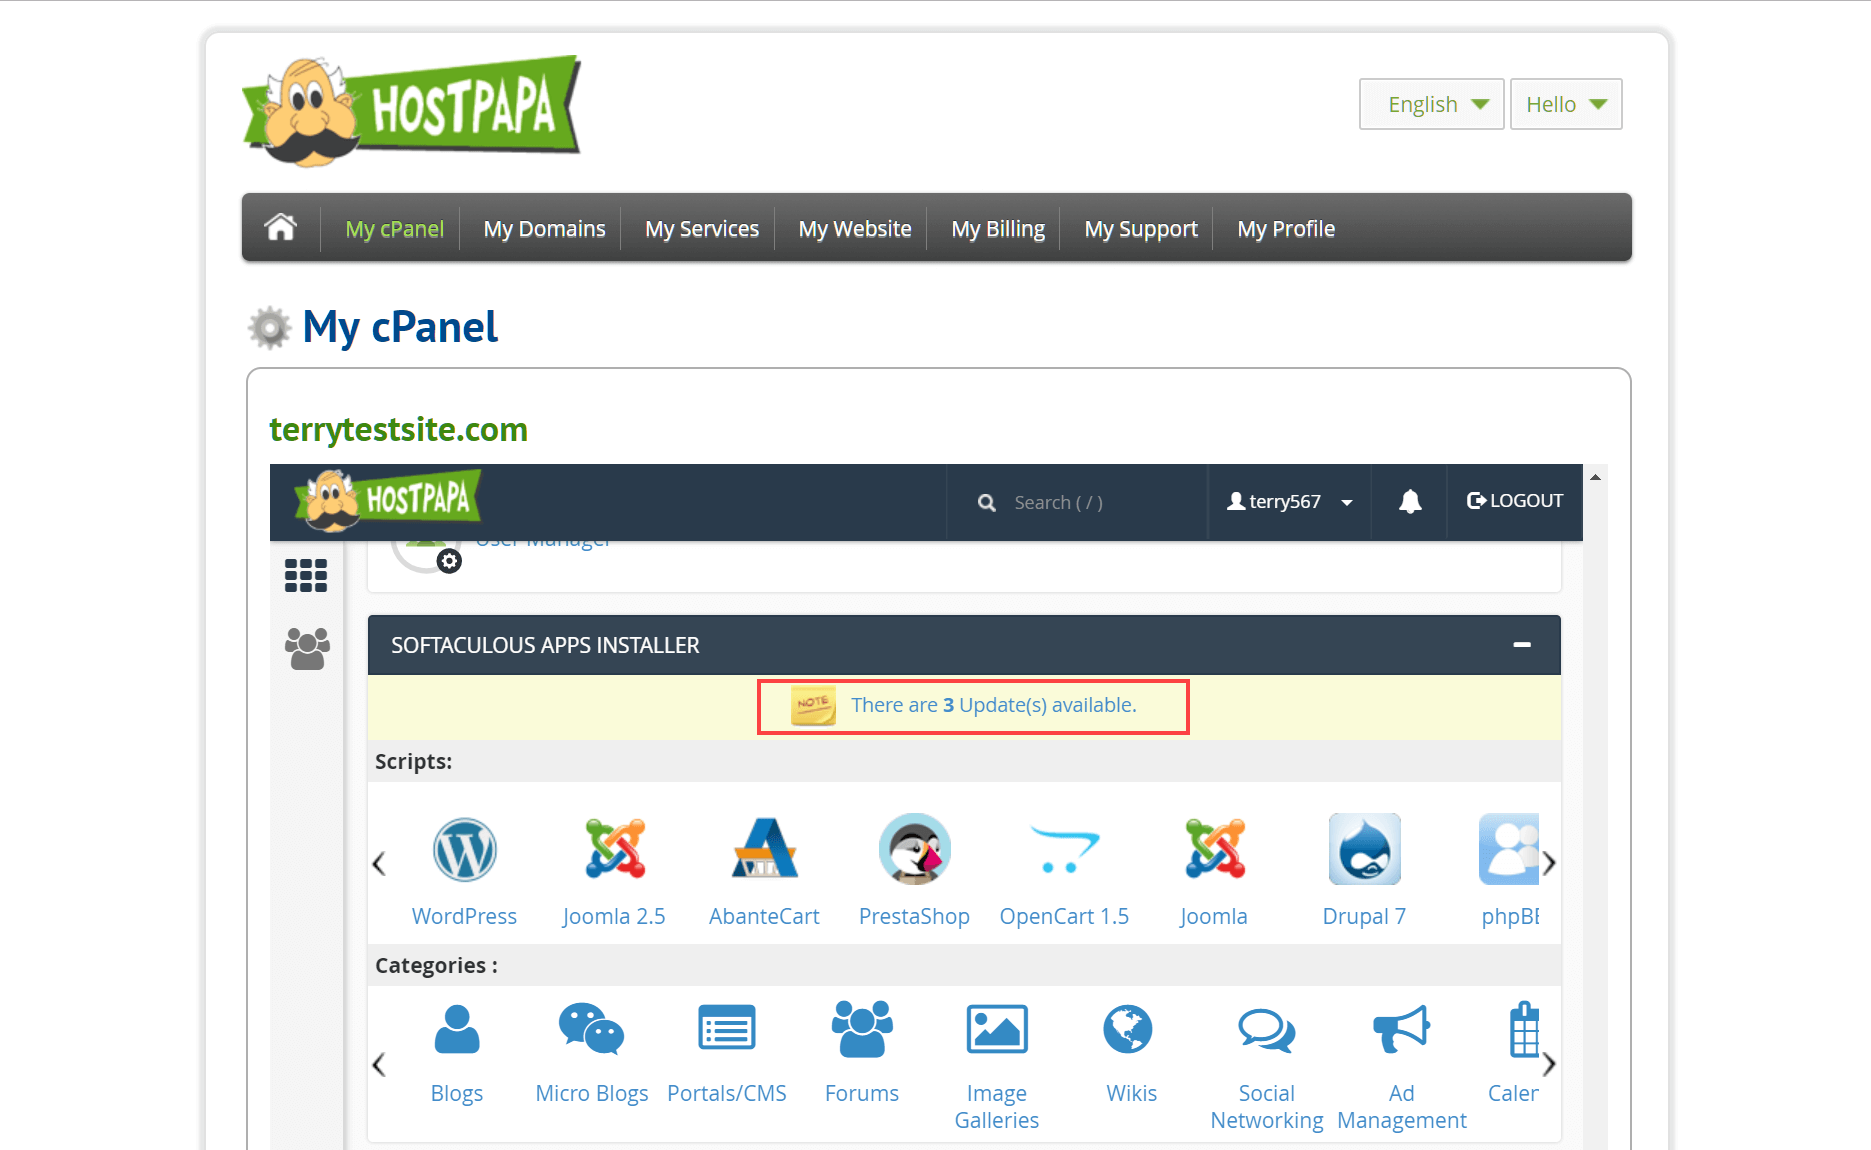Viewport: 1871px width, 1150px height.
Task: Click the PrestaShop text link
Action: click(914, 916)
